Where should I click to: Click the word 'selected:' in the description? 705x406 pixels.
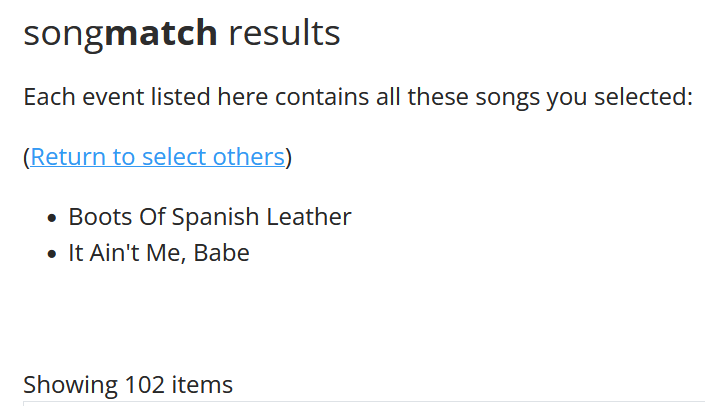pos(646,98)
